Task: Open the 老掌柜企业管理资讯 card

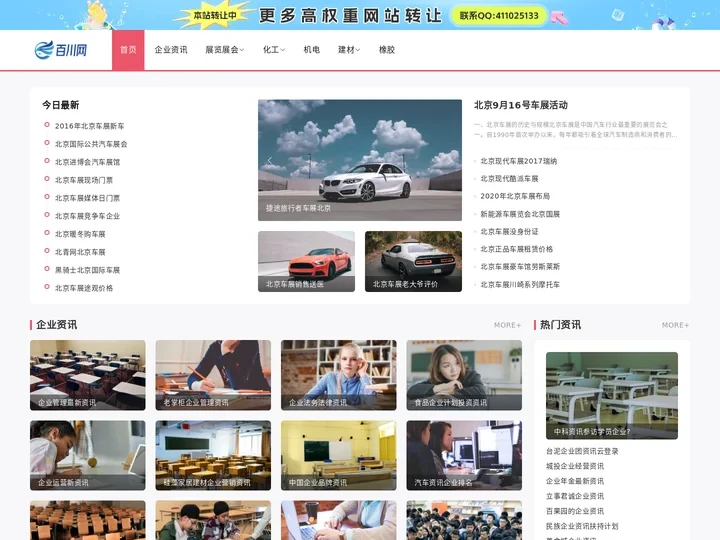Action: tap(213, 375)
